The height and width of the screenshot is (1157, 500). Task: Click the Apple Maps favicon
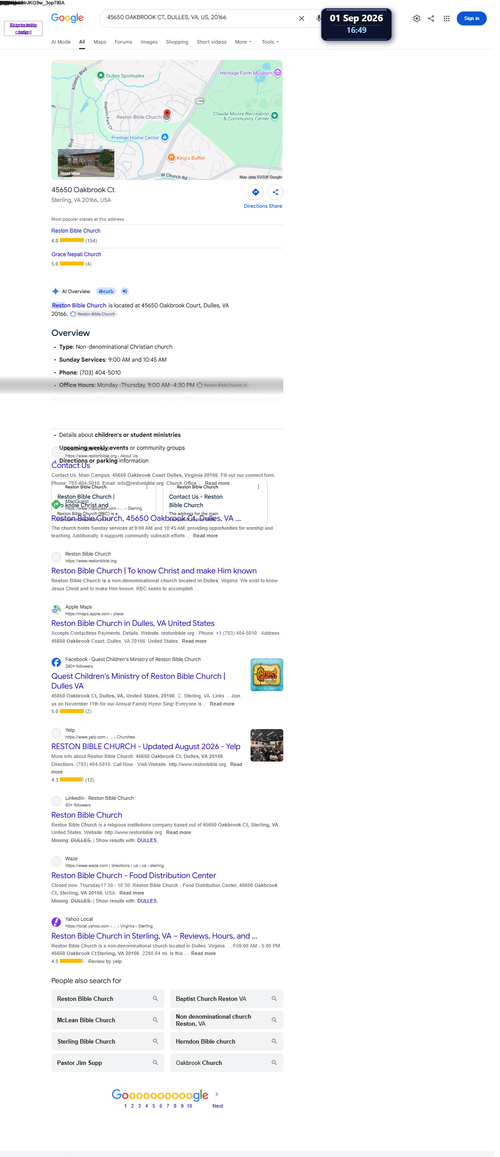(x=56, y=609)
